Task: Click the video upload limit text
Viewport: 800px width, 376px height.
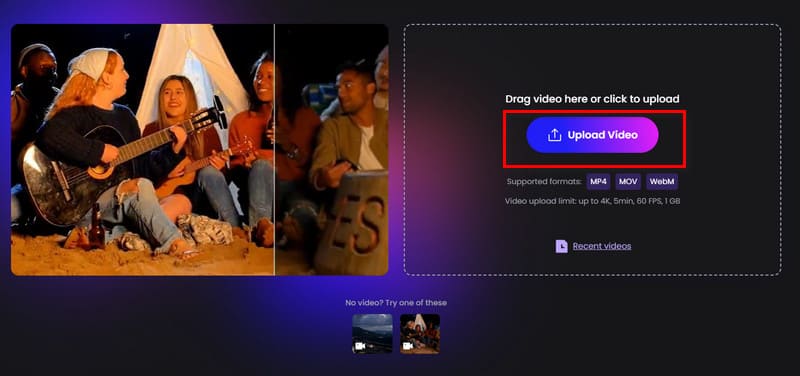Action: (x=592, y=202)
